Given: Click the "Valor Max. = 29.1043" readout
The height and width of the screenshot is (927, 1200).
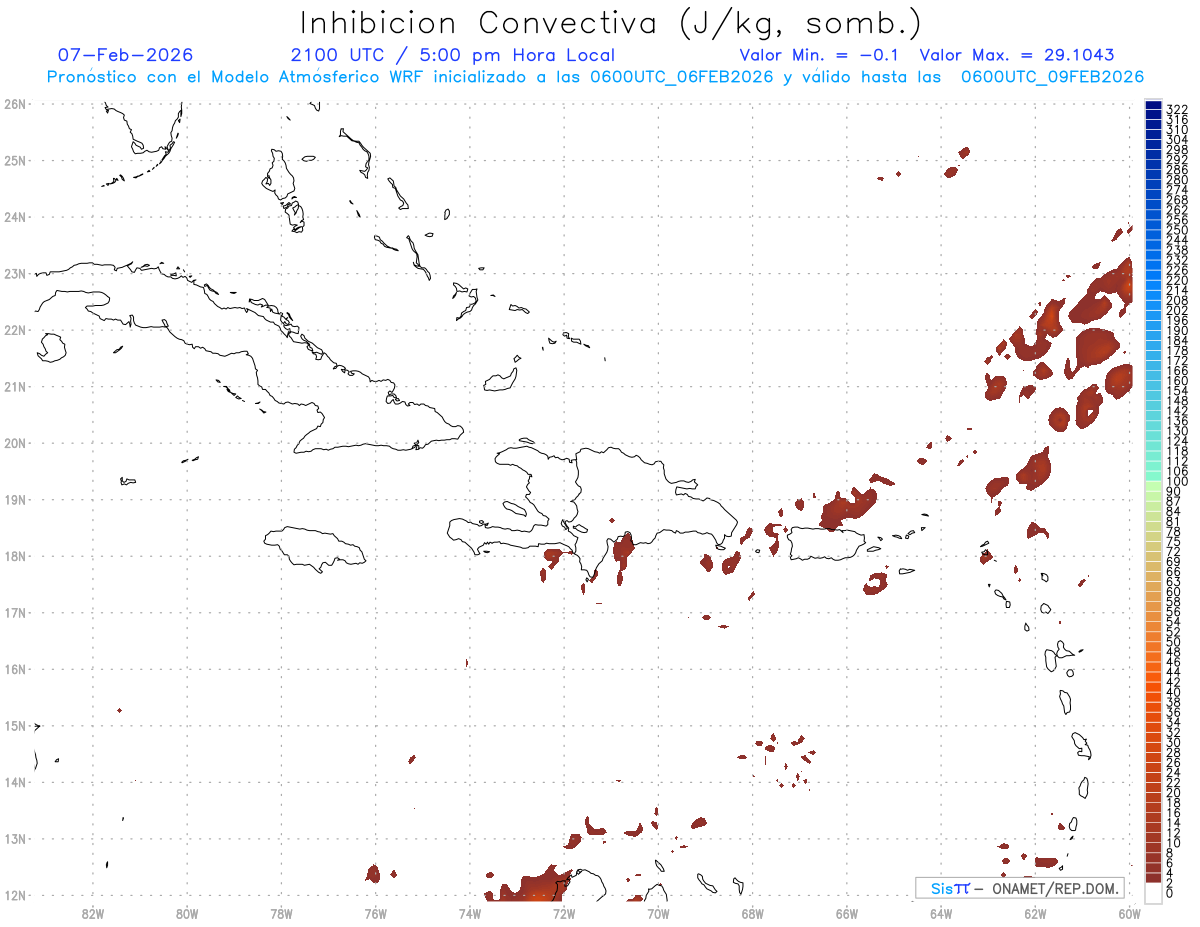Looking at the screenshot, I should click(x=1017, y=55).
